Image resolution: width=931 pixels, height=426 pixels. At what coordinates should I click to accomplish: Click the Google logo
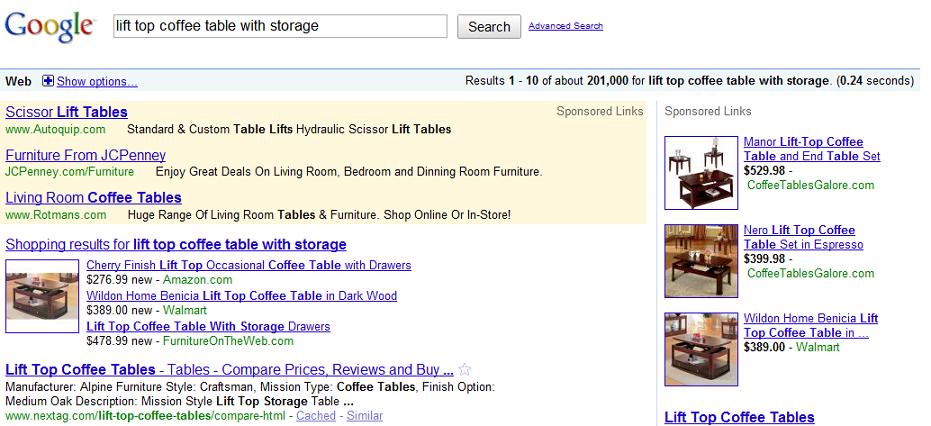click(x=50, y=26)
